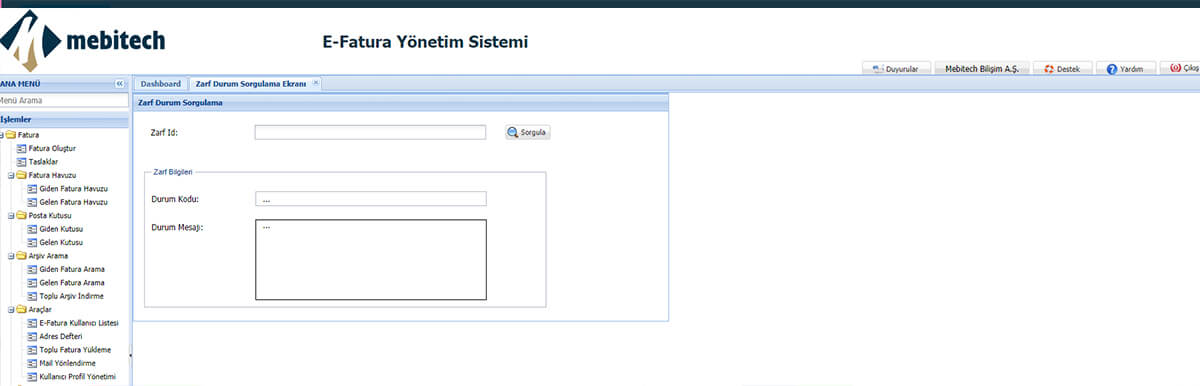Image resolution: width=1200 pixels, height=386 pixels.
Task: Close the Zarf Durum Sorgulama Ekranı tab
Action: click(x=316, y=83)
